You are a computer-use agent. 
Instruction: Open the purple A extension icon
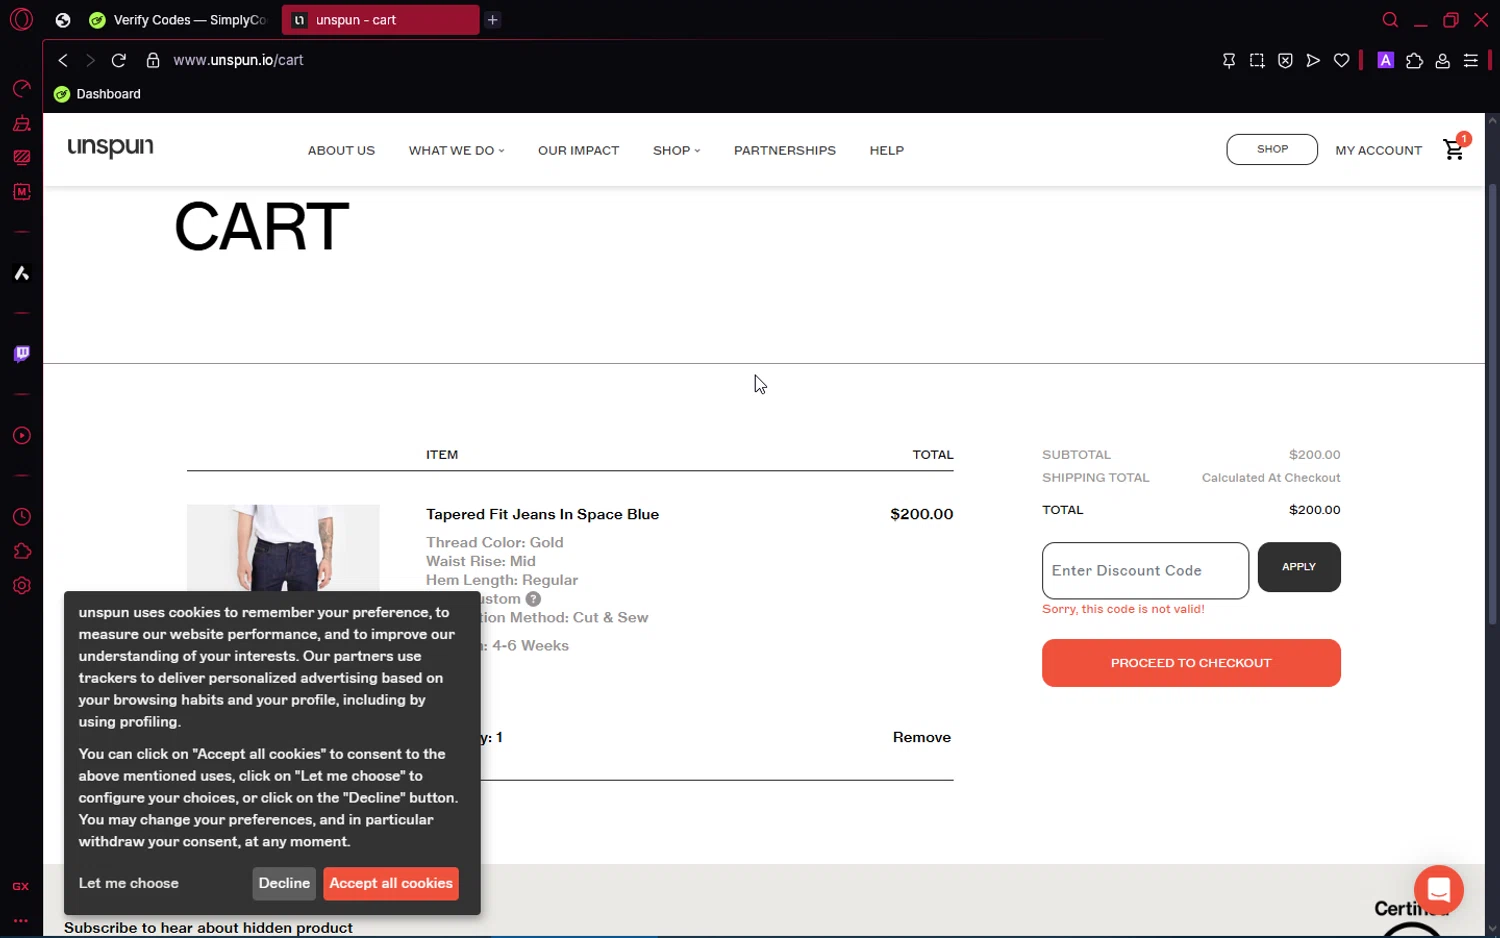[x=1385, y=61]
